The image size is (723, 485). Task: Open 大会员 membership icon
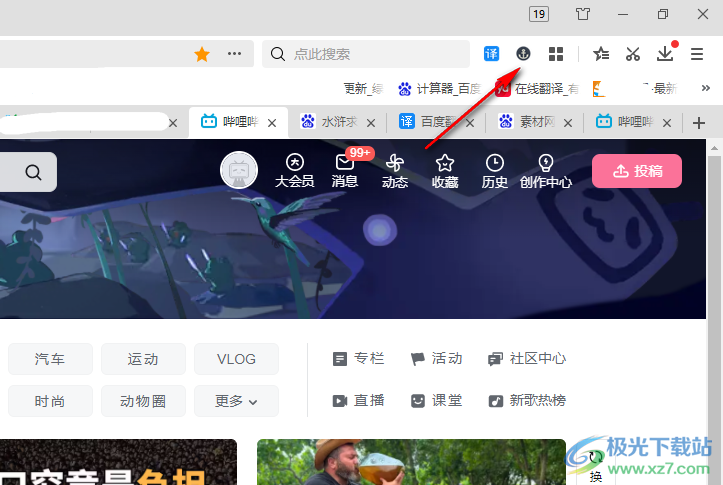(295, 171)
